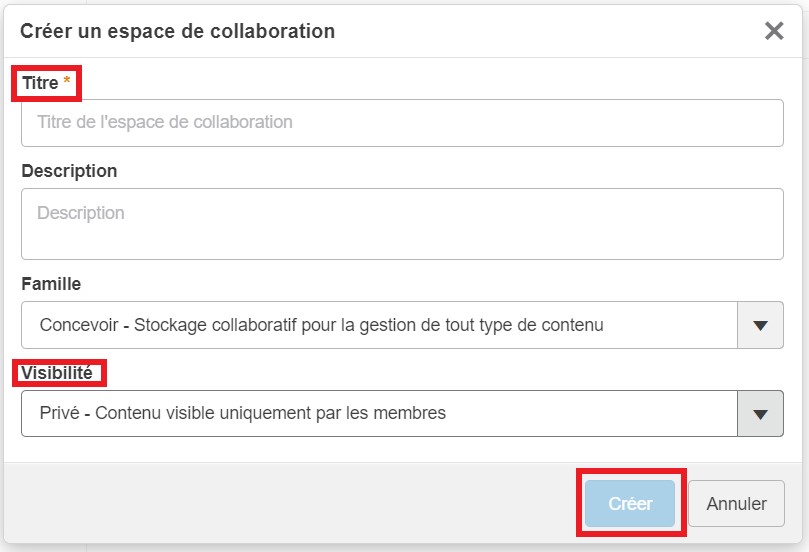Click the red required asterisk beside Titre

67,84
